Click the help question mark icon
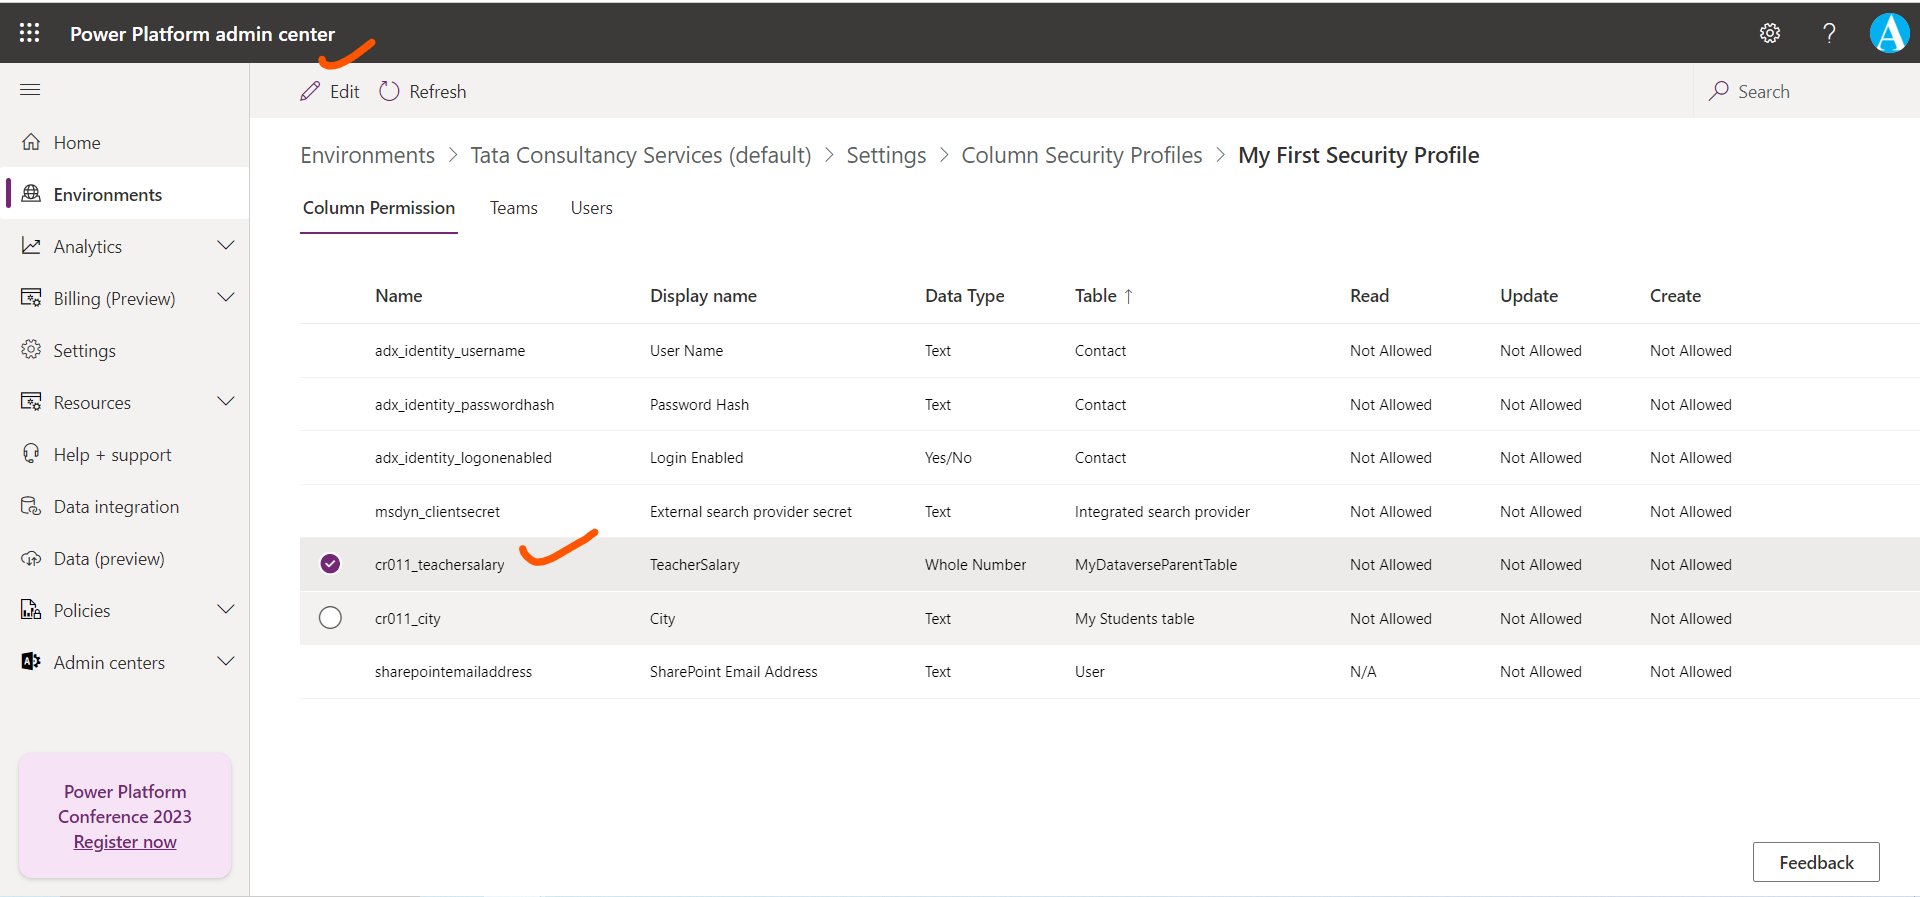 coord(1829,33)
